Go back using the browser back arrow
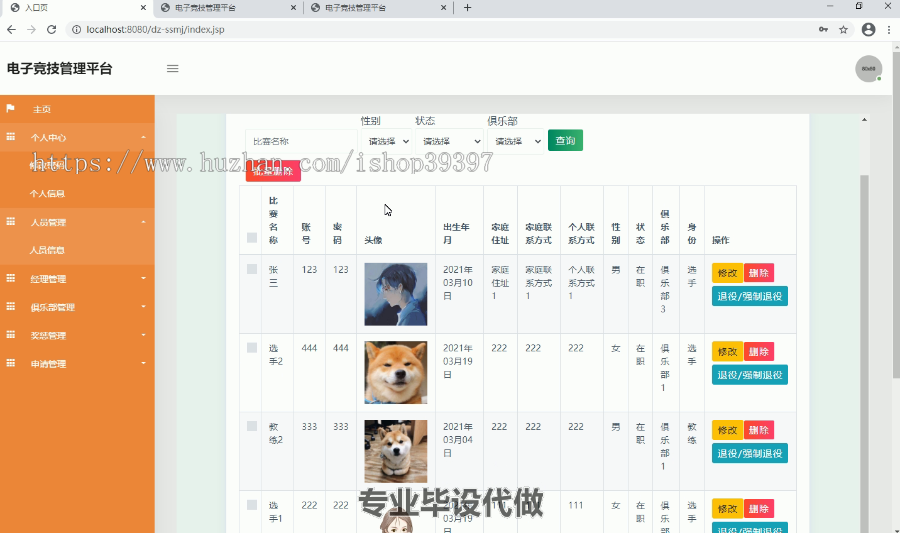 (11, 29)
